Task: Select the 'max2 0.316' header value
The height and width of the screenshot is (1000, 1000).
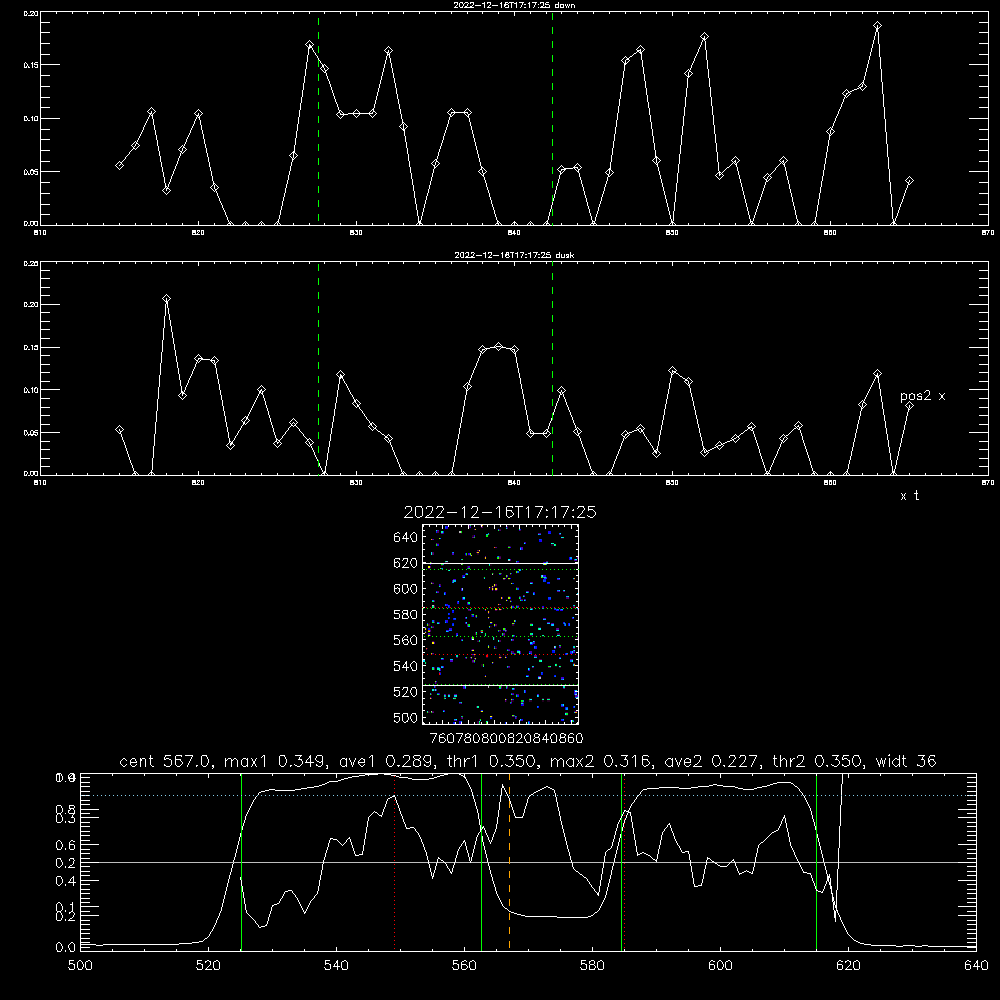Action: (x=601, y=761)
